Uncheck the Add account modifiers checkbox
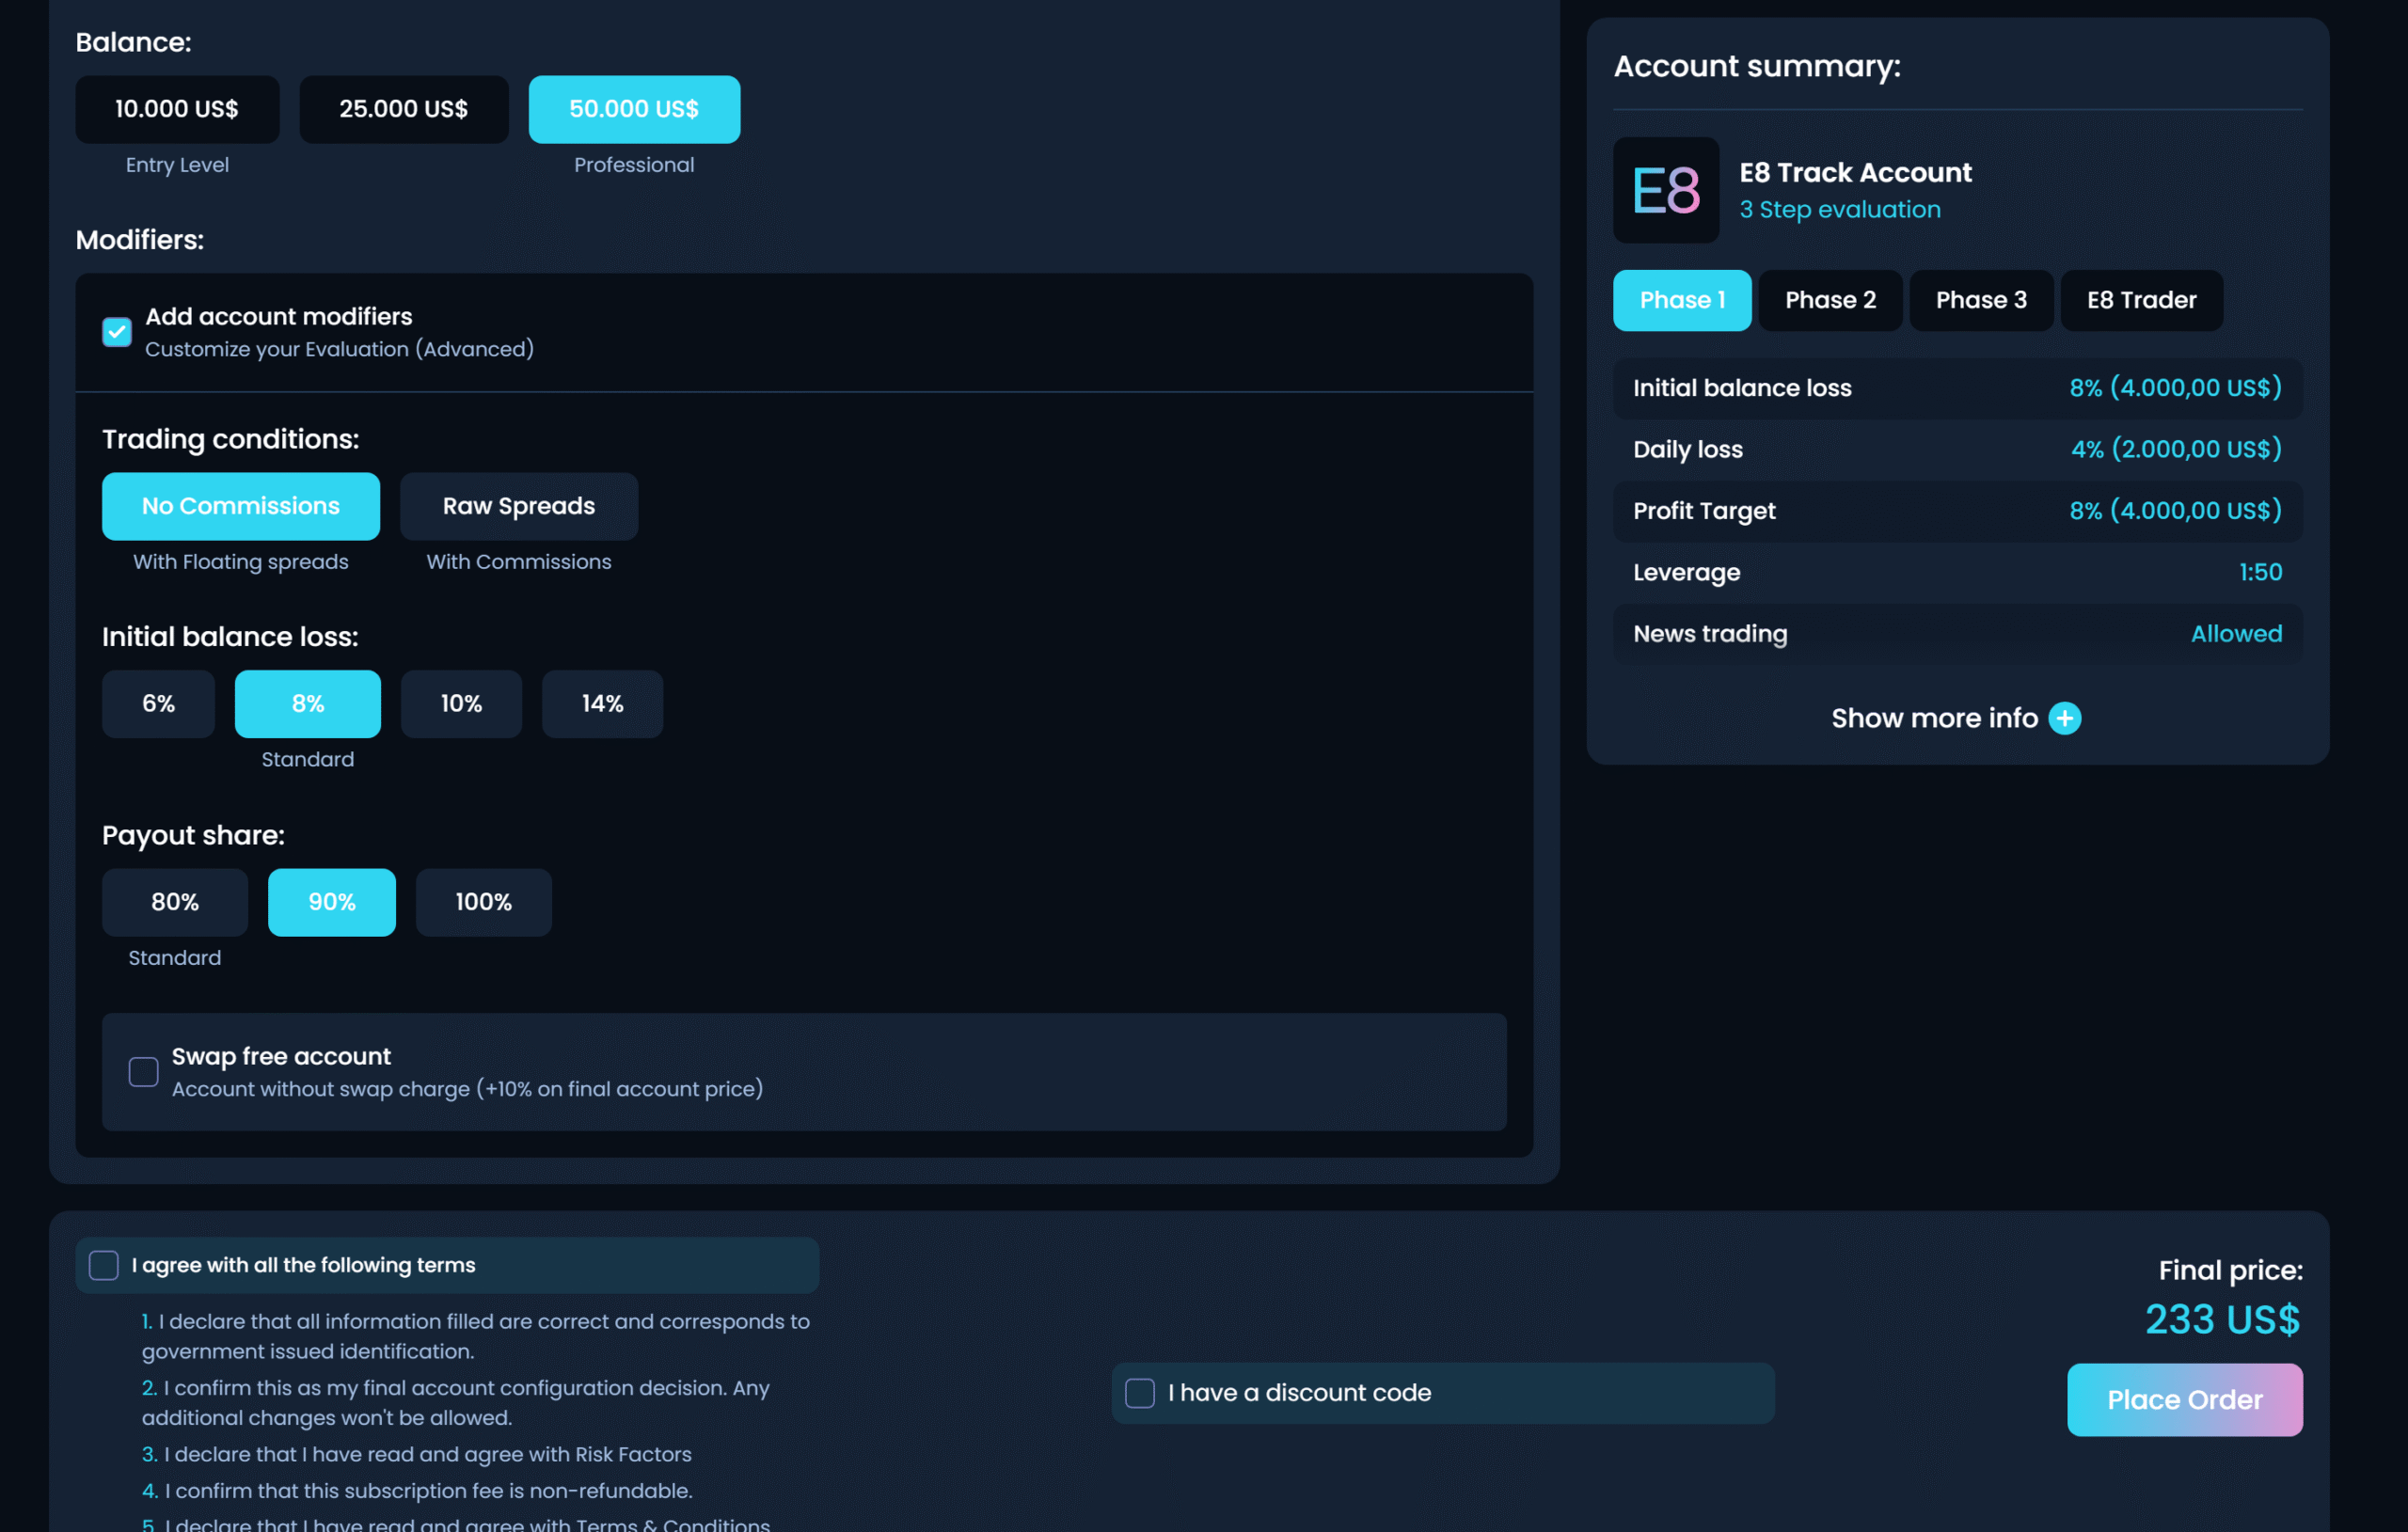This screenshot has width=2408, height=1532. pyautogui.click(x=117, y=332)
